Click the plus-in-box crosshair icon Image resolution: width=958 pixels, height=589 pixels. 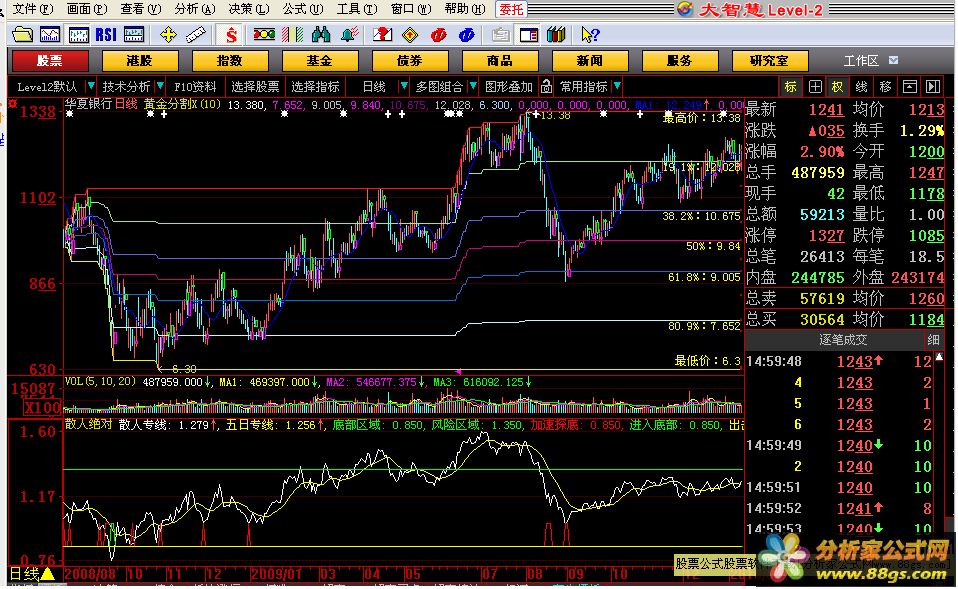click(x=815, y=87)
